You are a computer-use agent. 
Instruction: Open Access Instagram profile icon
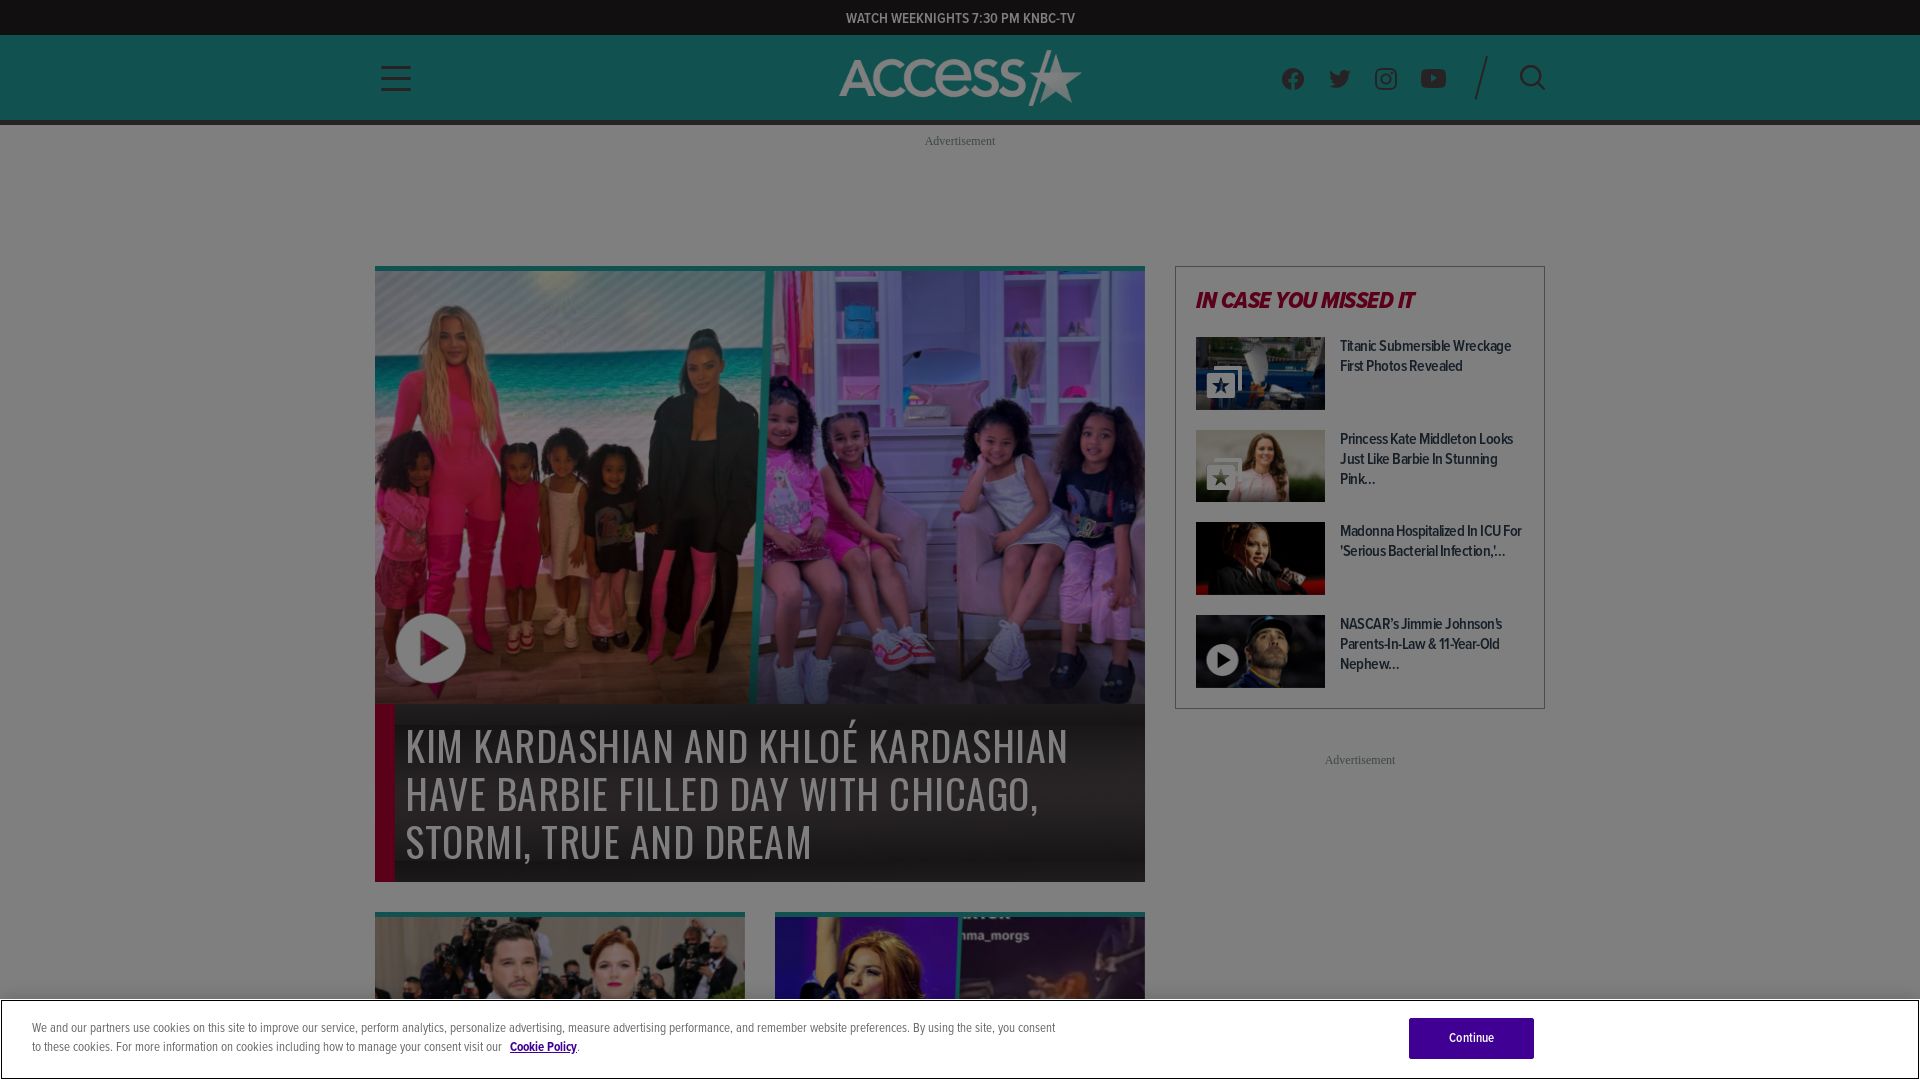(1386, 79)
